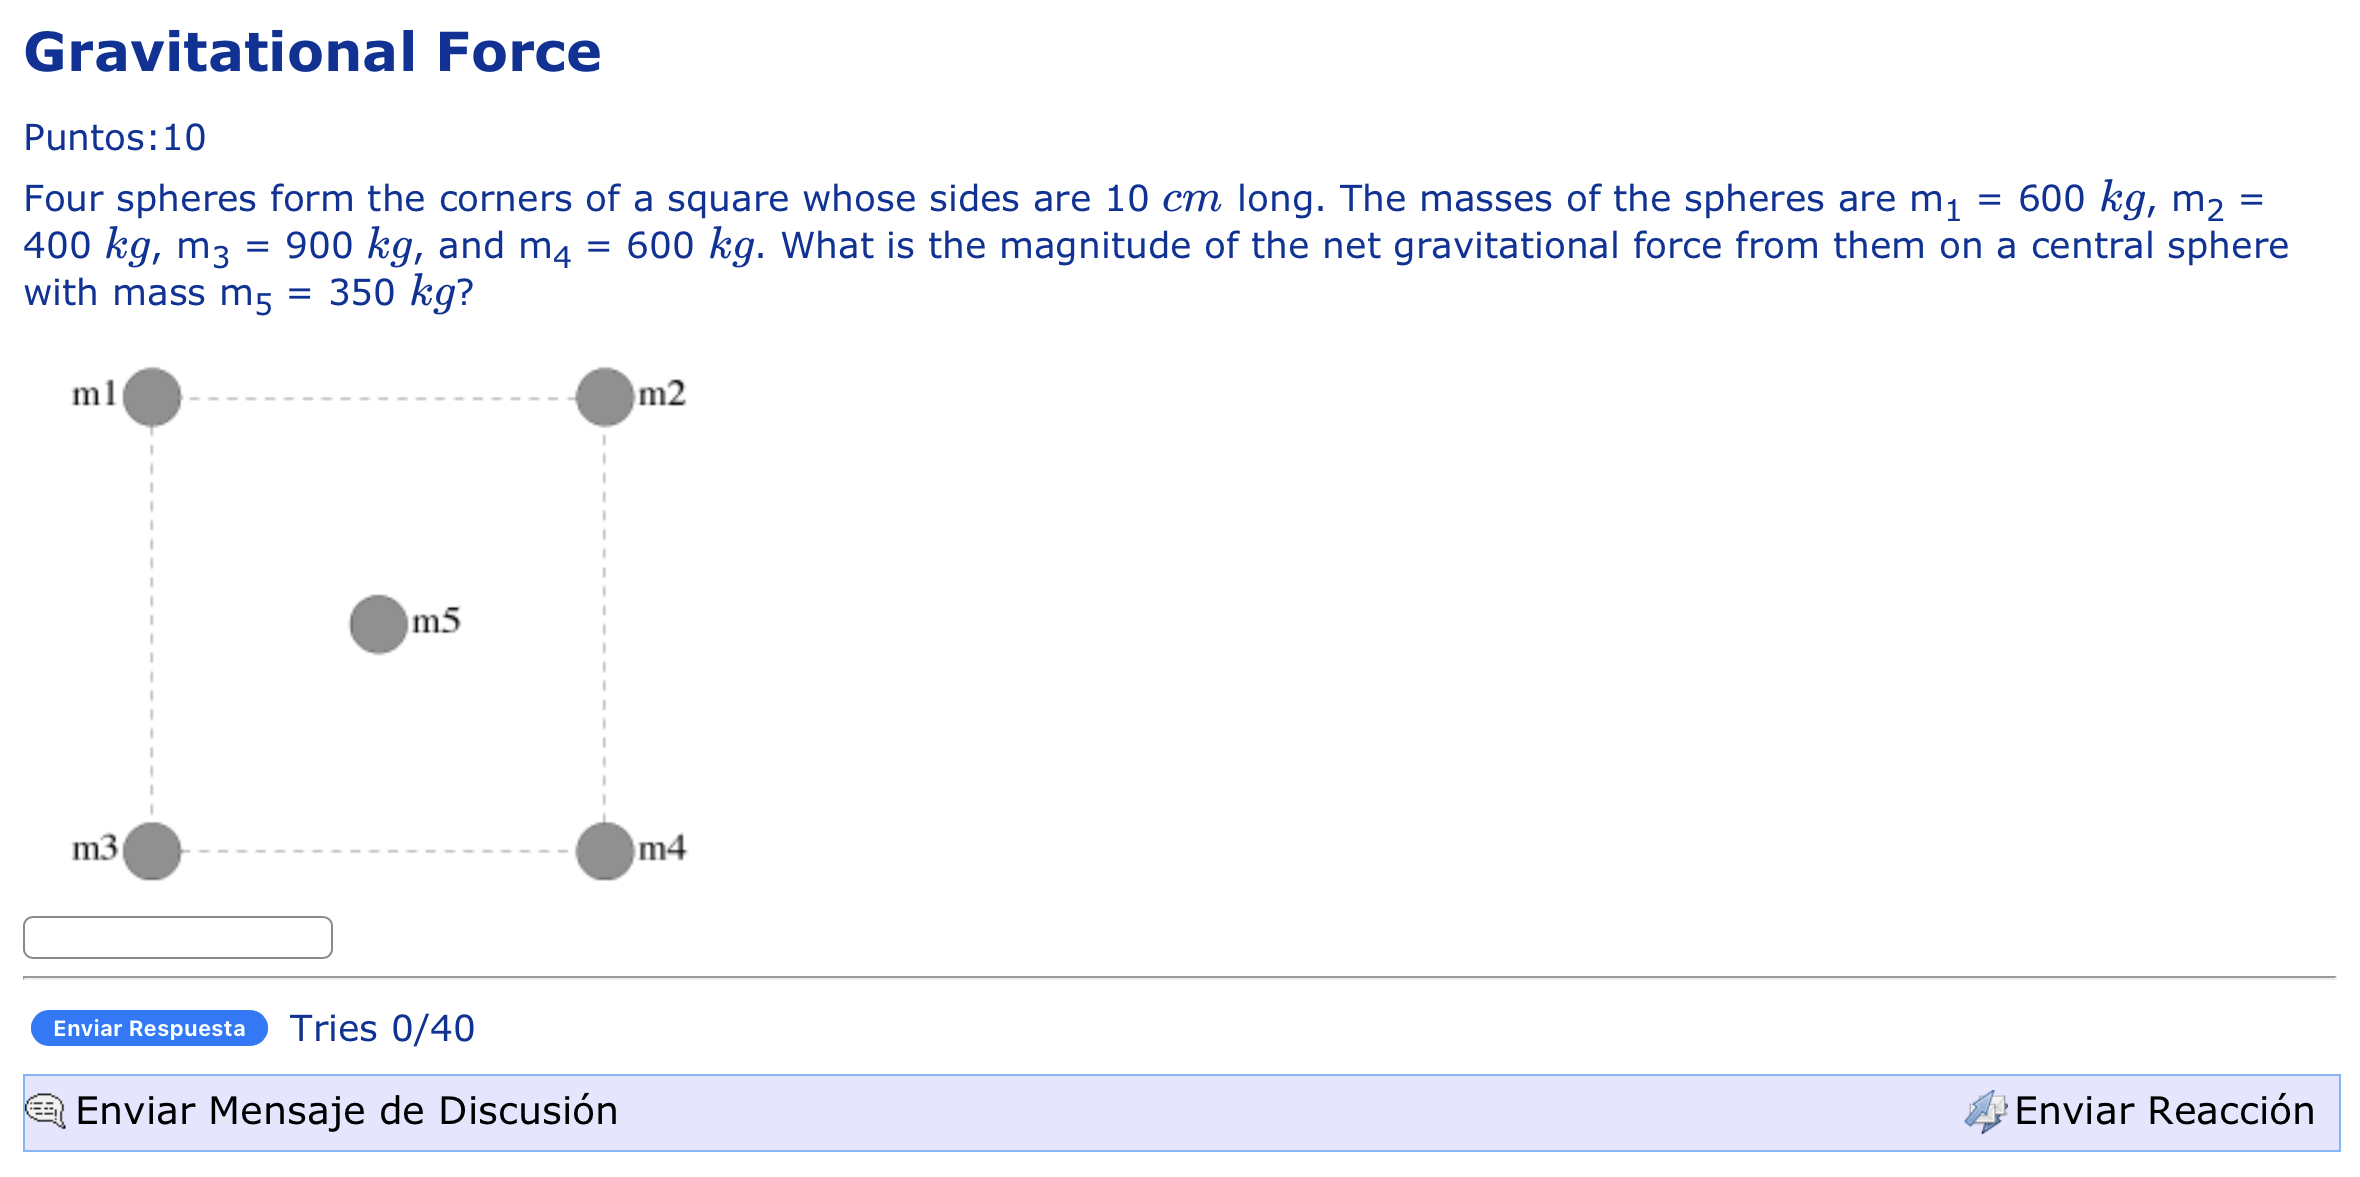Screen dimensions: 2360x1177
Task: Select sphere m3 in the diagram
Action: click(151, 851)
